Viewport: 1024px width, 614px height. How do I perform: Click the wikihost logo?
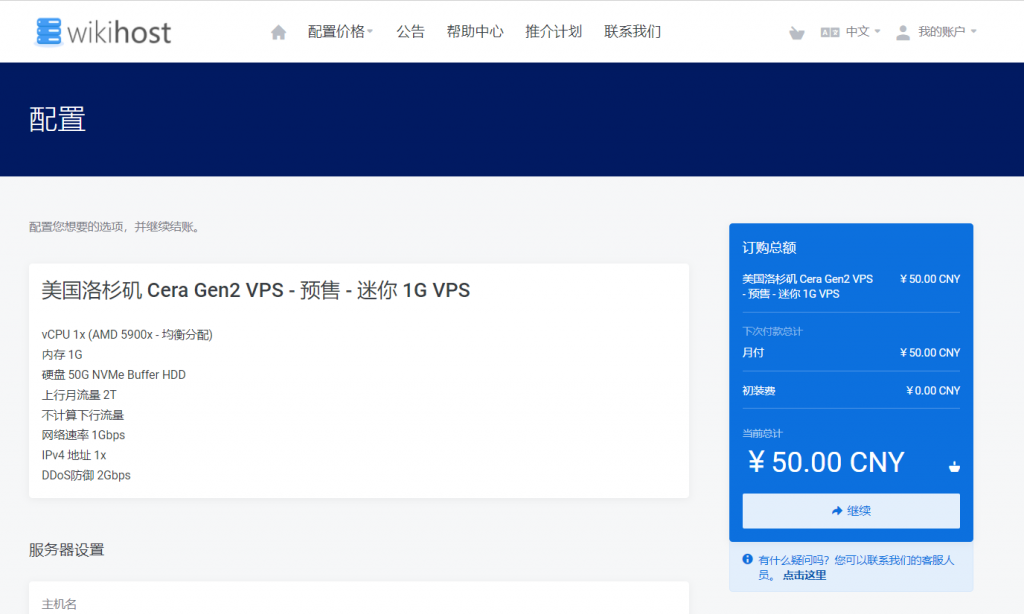(x=103, y=31)
